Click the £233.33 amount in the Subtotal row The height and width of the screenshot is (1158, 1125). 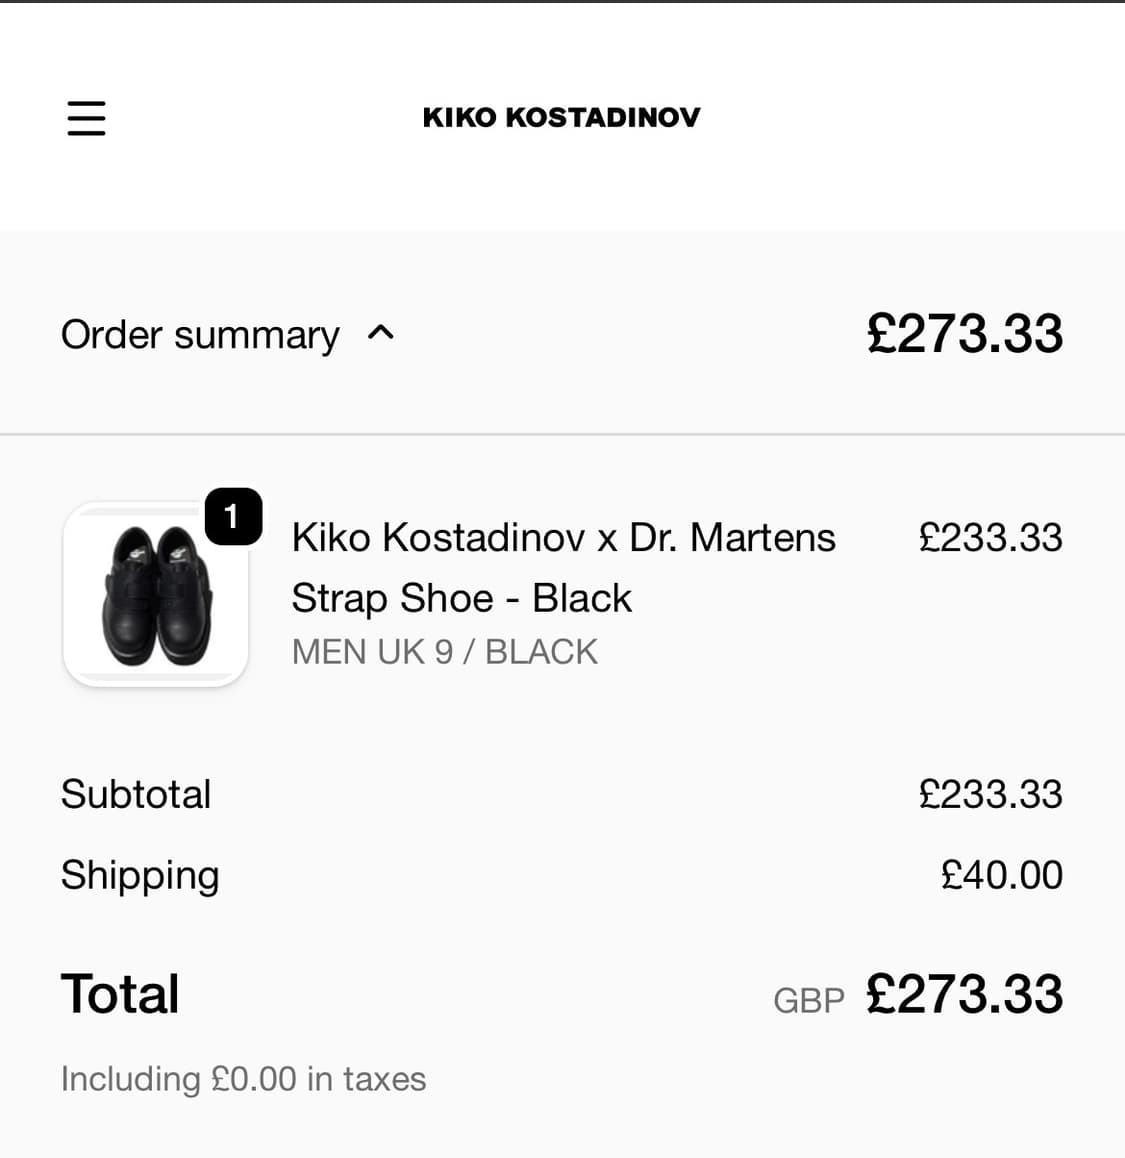(990, 794)
